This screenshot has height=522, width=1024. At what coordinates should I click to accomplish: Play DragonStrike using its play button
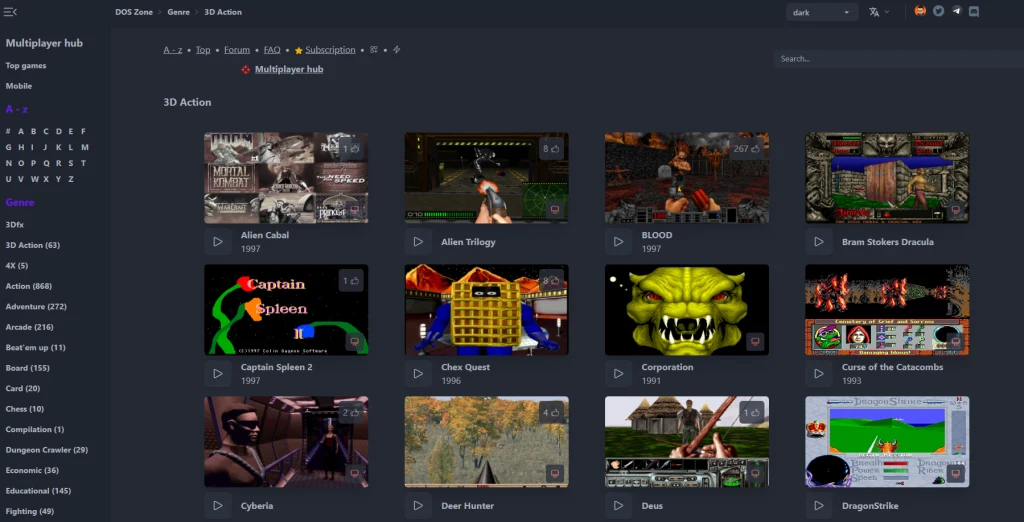(819, 506)
